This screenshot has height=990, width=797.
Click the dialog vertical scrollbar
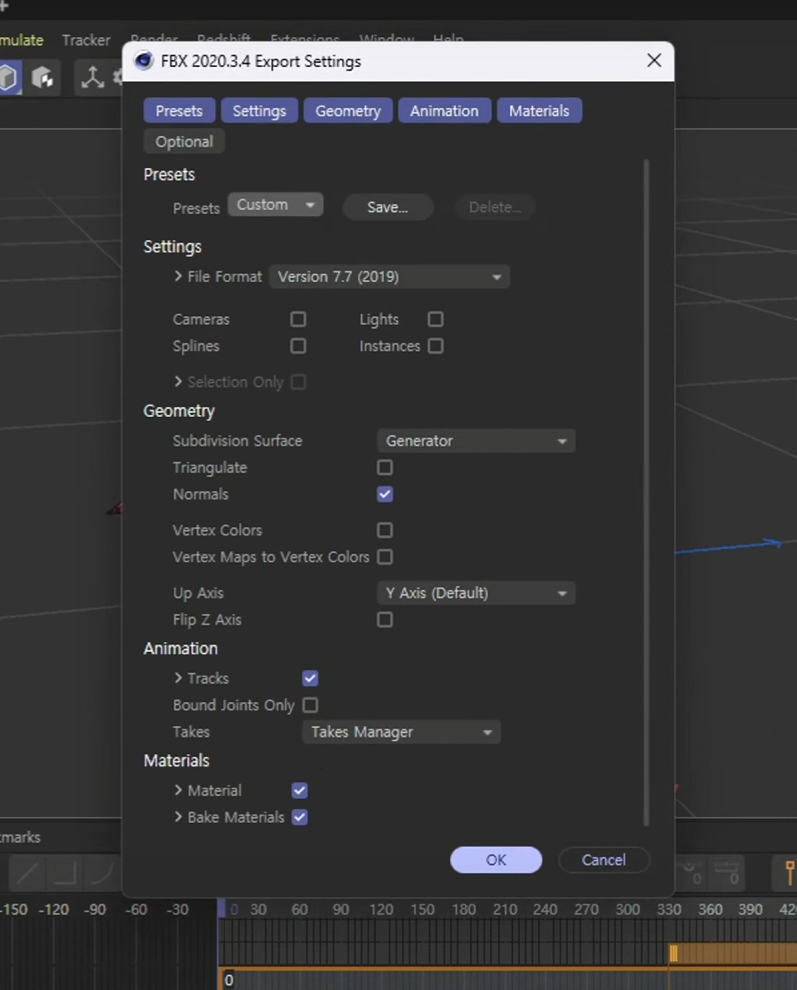coord(646,492)
